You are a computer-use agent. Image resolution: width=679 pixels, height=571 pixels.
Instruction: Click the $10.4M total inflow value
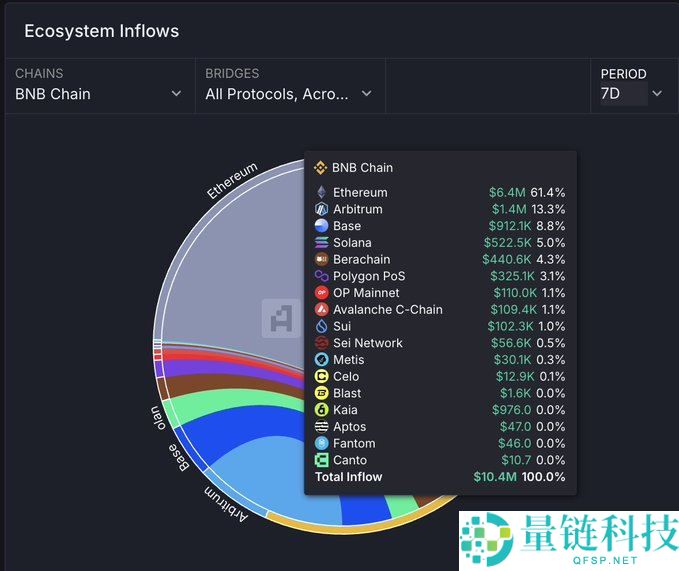495,477
